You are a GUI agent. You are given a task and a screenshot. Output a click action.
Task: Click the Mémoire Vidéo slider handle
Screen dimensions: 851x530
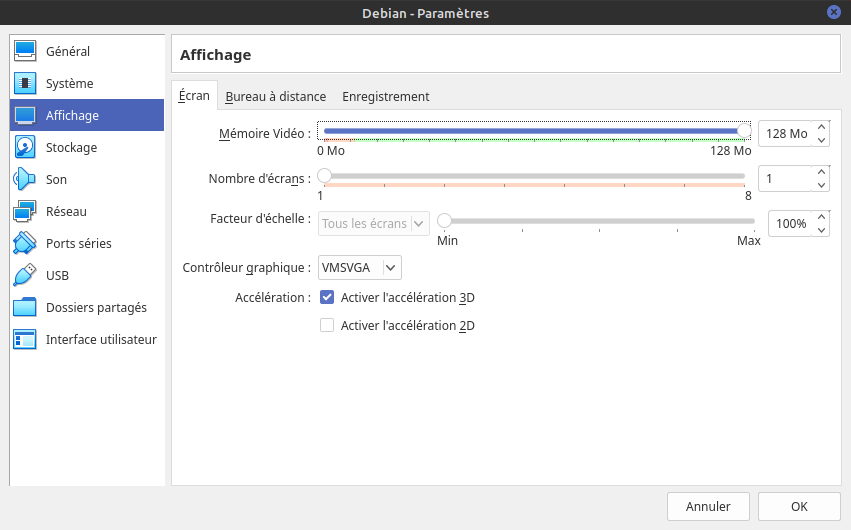tap(744, 131)
